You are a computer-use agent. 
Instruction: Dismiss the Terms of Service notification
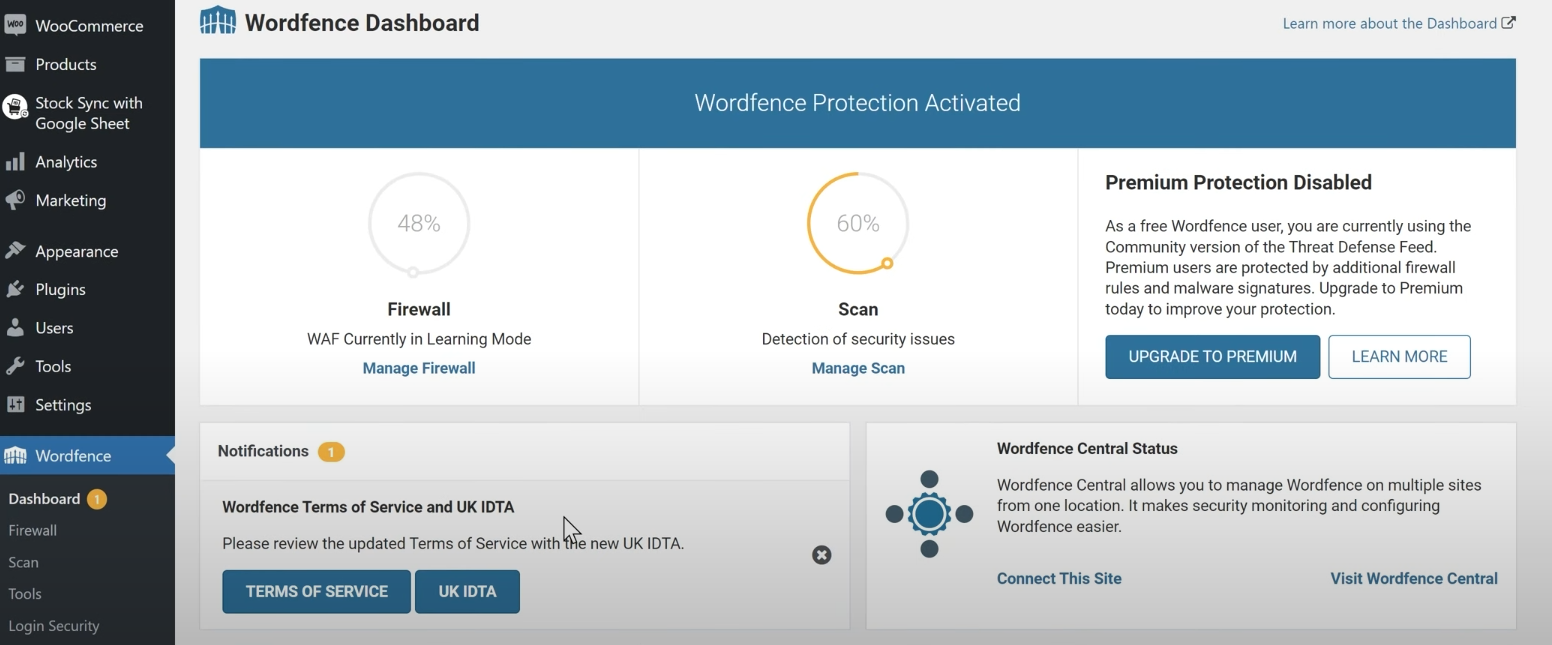pos(821,555)
